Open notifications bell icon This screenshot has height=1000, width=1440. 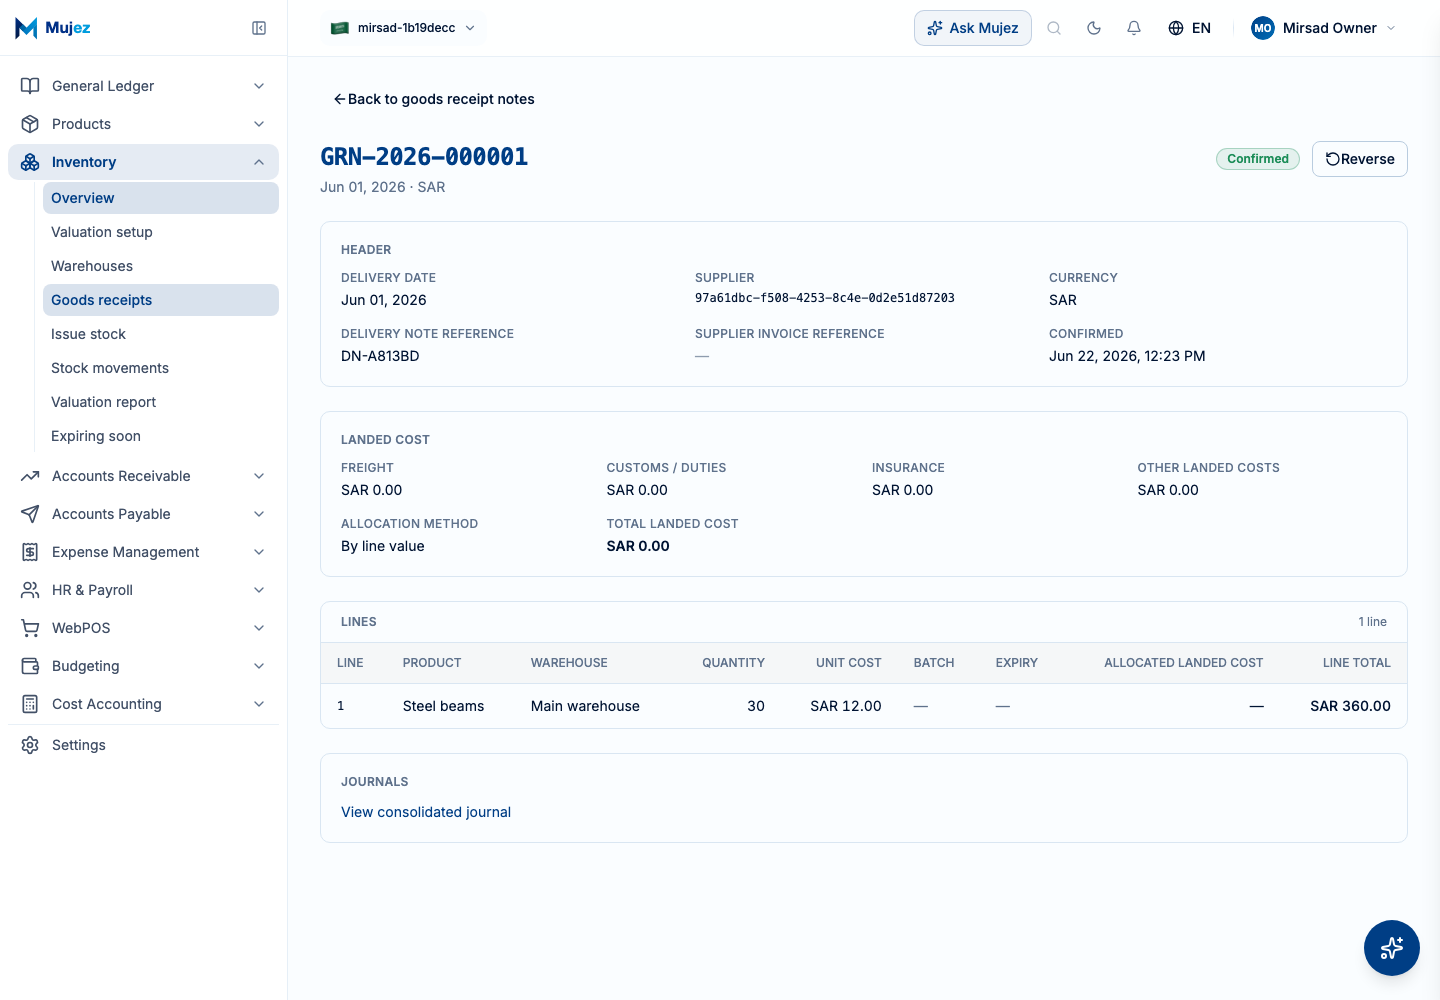1134,28
